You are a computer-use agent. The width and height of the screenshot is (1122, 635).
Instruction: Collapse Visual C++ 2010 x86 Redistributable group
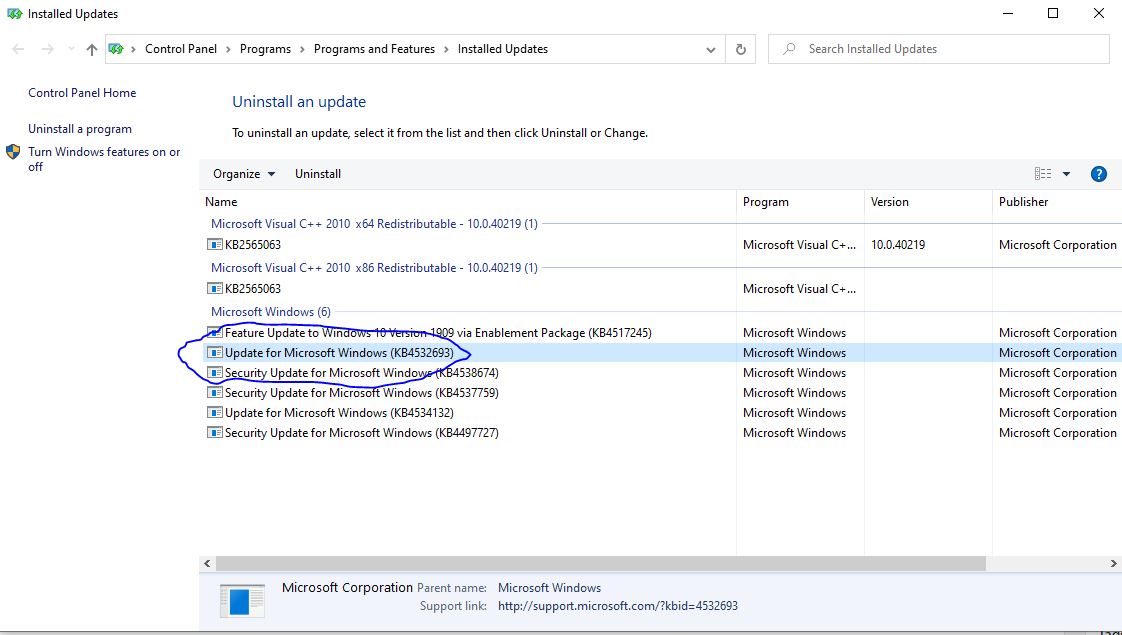[374, 268]
